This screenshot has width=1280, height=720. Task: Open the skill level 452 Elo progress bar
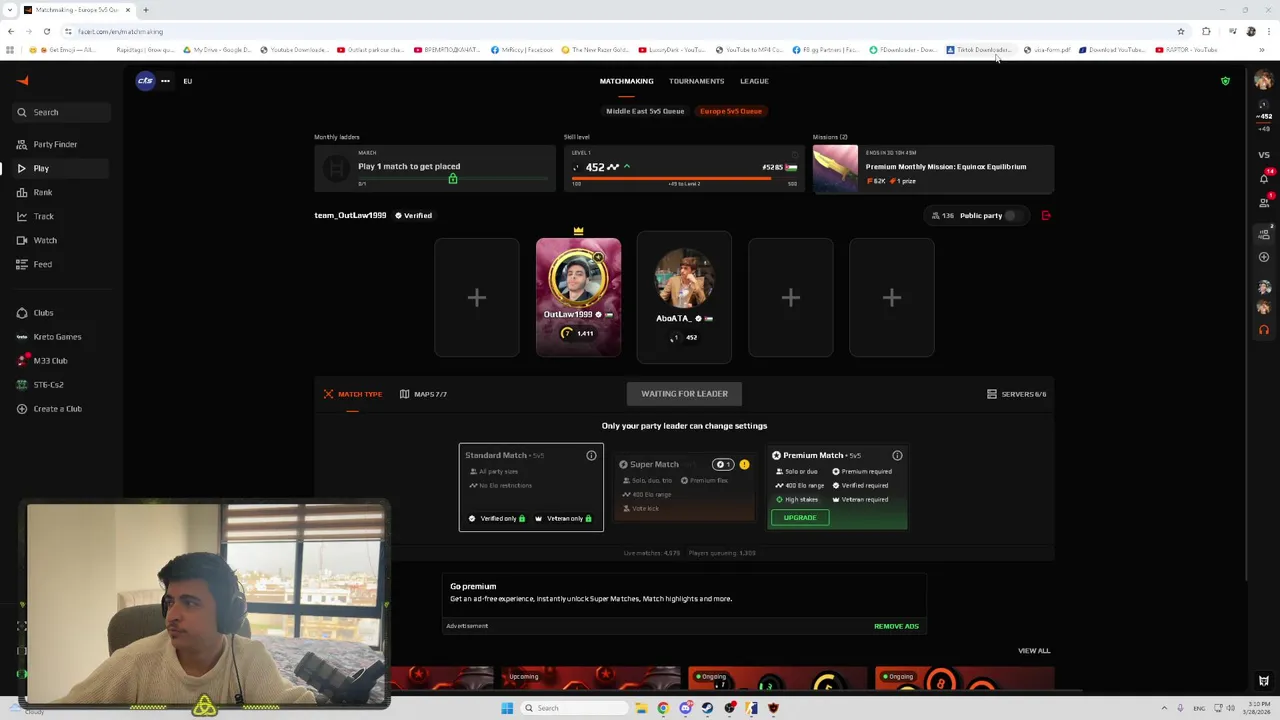684,168
